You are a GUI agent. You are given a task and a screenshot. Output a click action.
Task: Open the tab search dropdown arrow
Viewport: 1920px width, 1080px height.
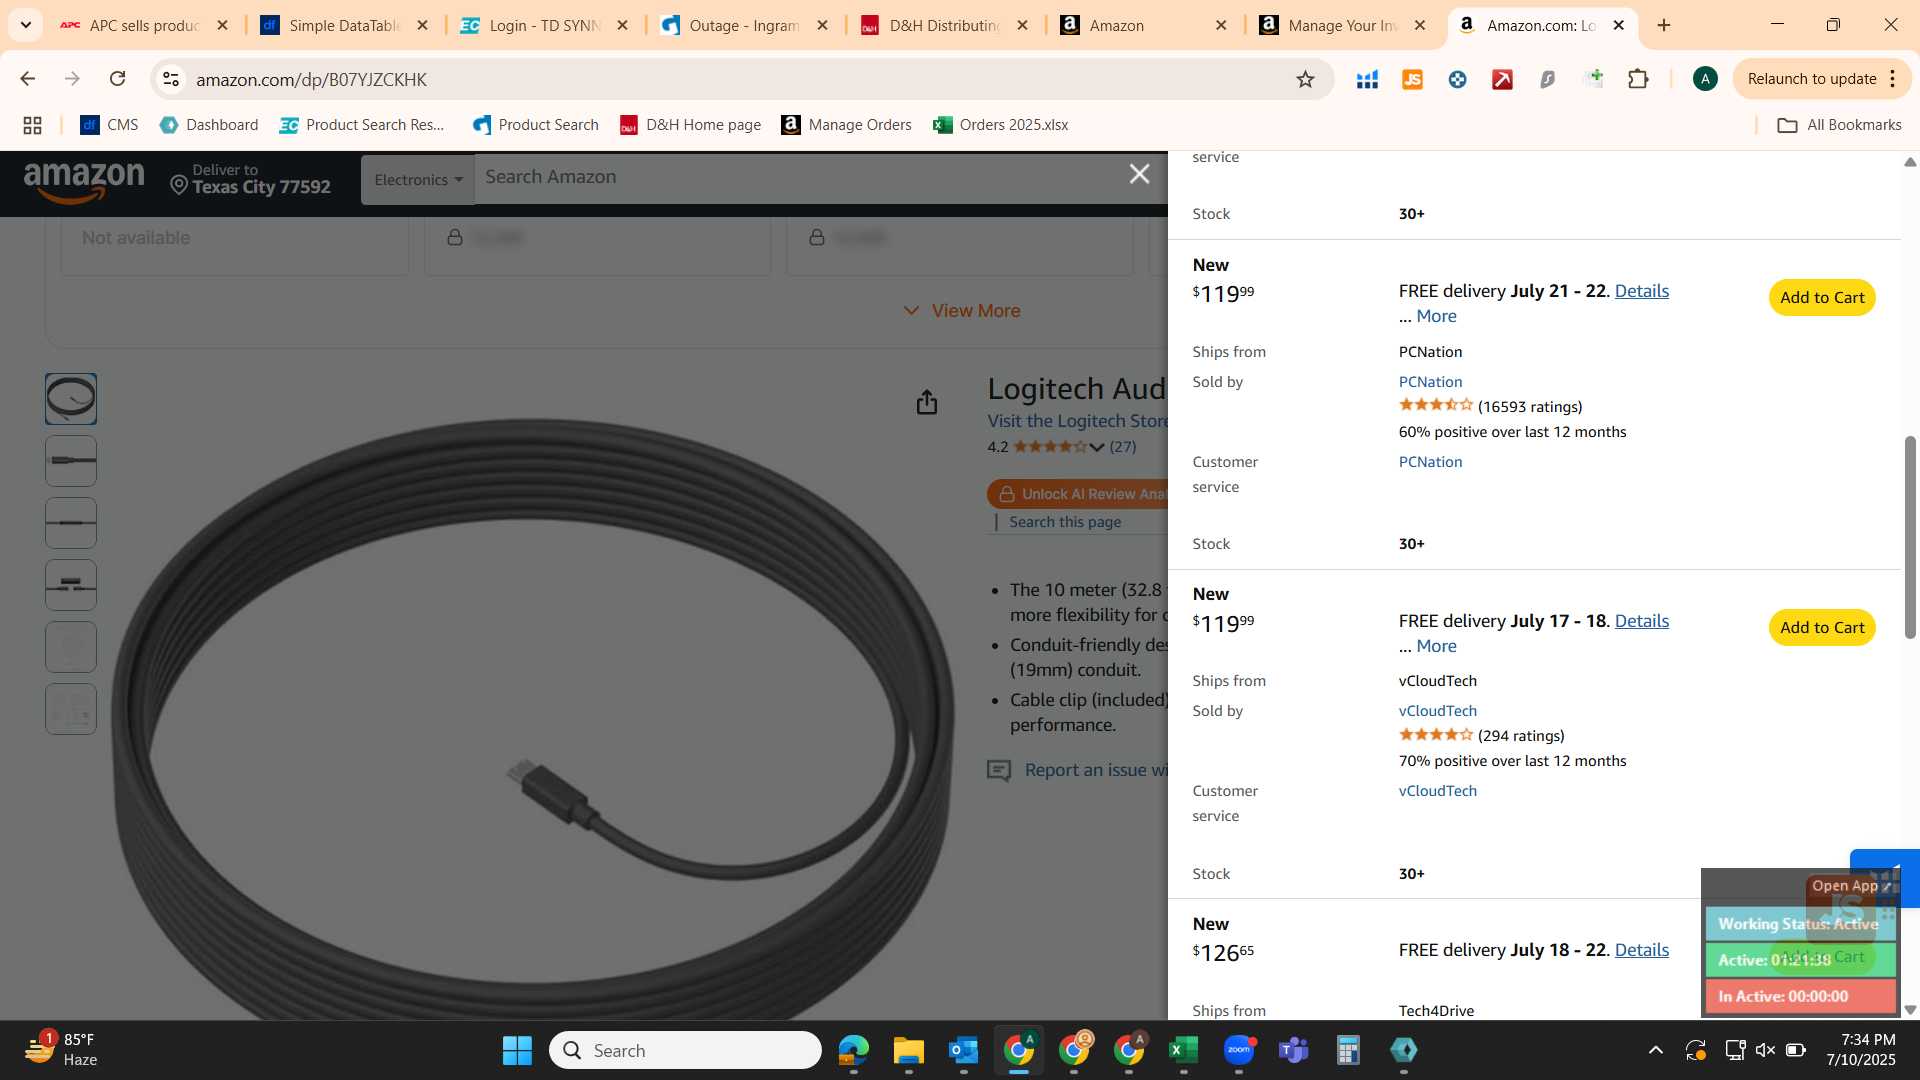click(25, 25)
